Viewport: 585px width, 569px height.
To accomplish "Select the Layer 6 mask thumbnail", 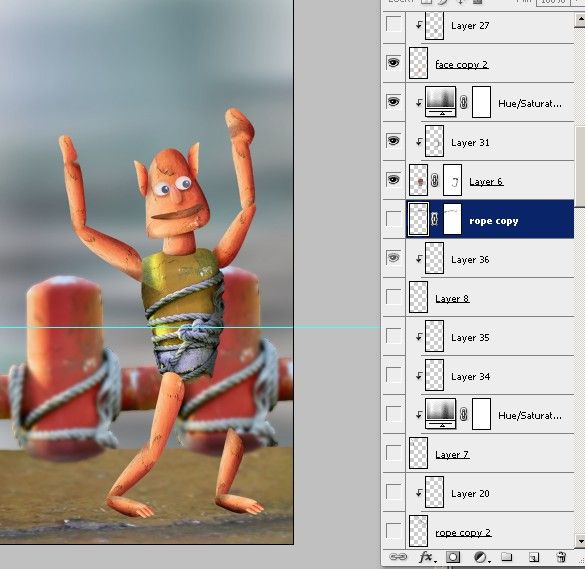I will tap(452, 180).
